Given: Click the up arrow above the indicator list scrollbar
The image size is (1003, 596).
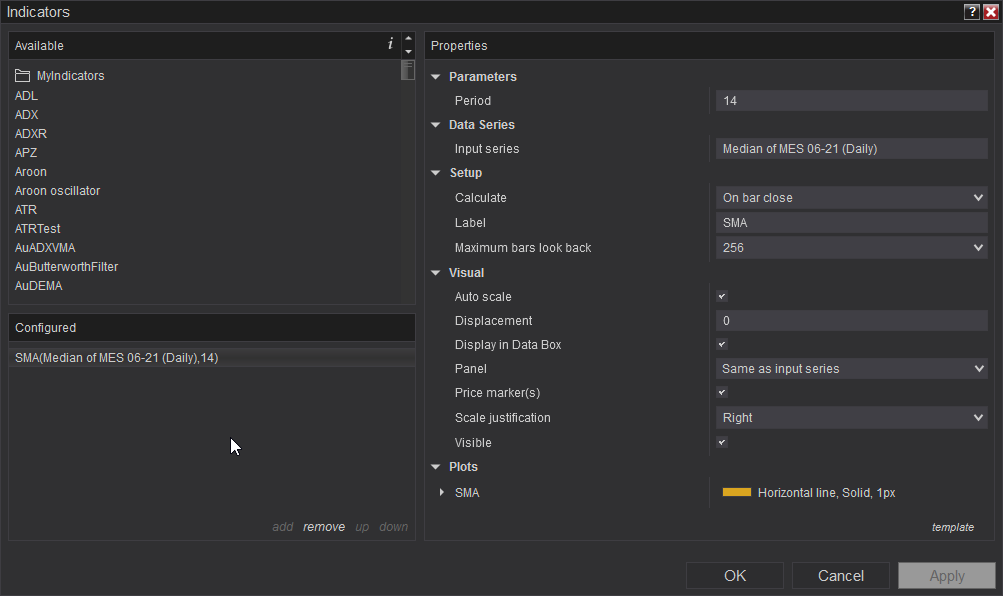Looking at the screenshot, I should [x=408, y=39].
